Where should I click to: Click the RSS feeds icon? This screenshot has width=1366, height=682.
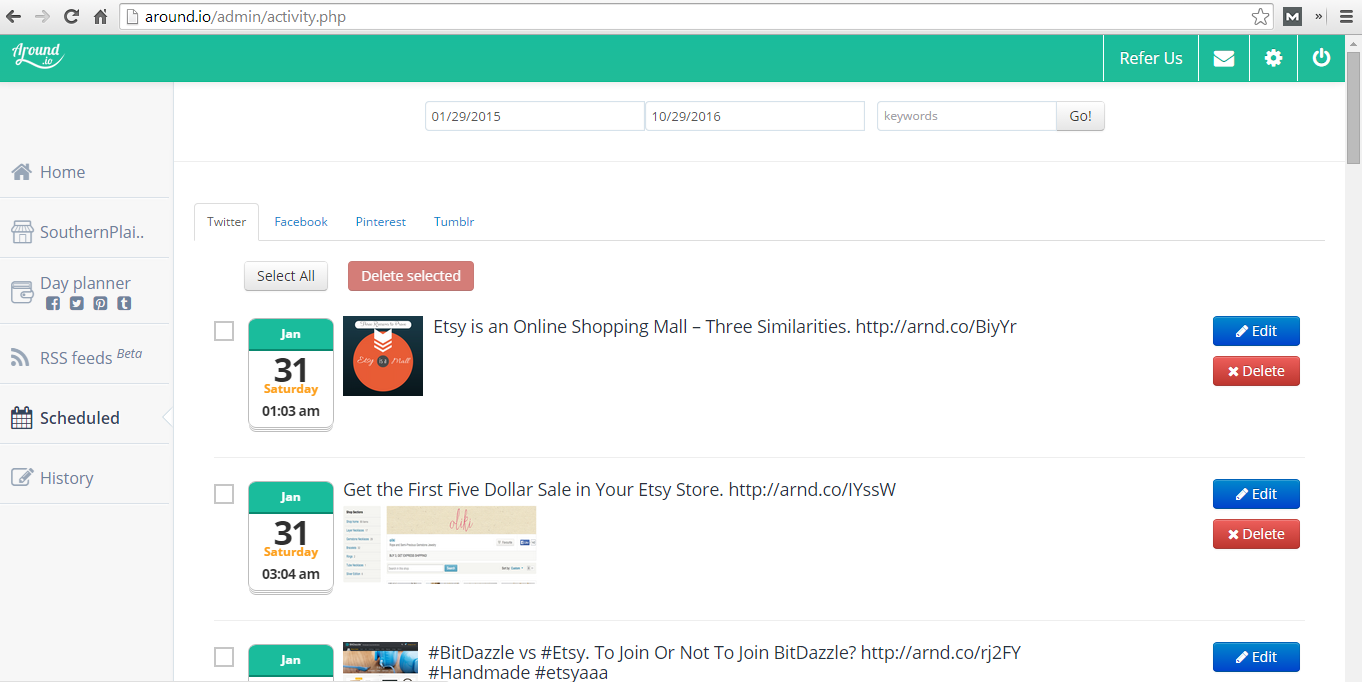point(20,357)
